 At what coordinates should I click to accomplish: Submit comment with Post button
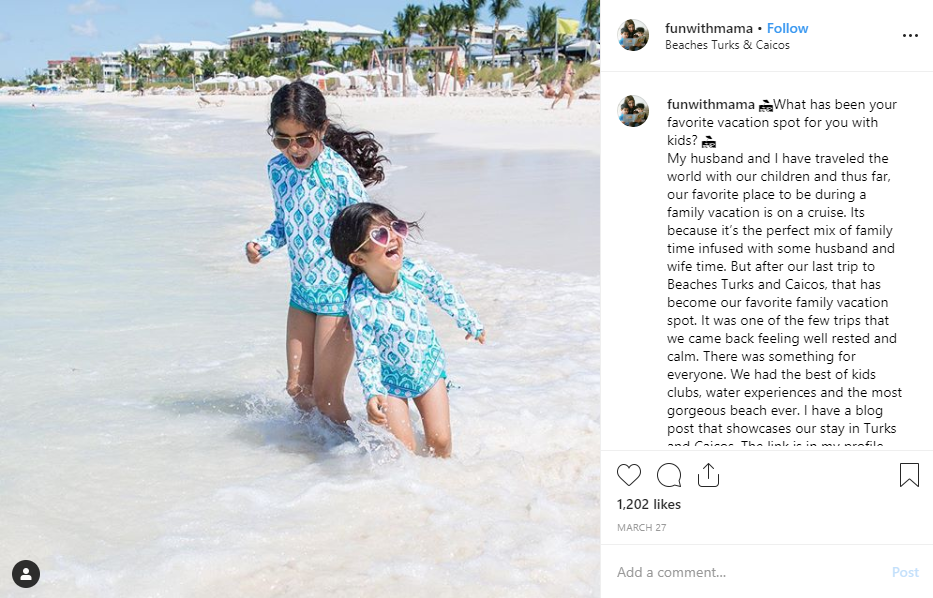[905, 572]
